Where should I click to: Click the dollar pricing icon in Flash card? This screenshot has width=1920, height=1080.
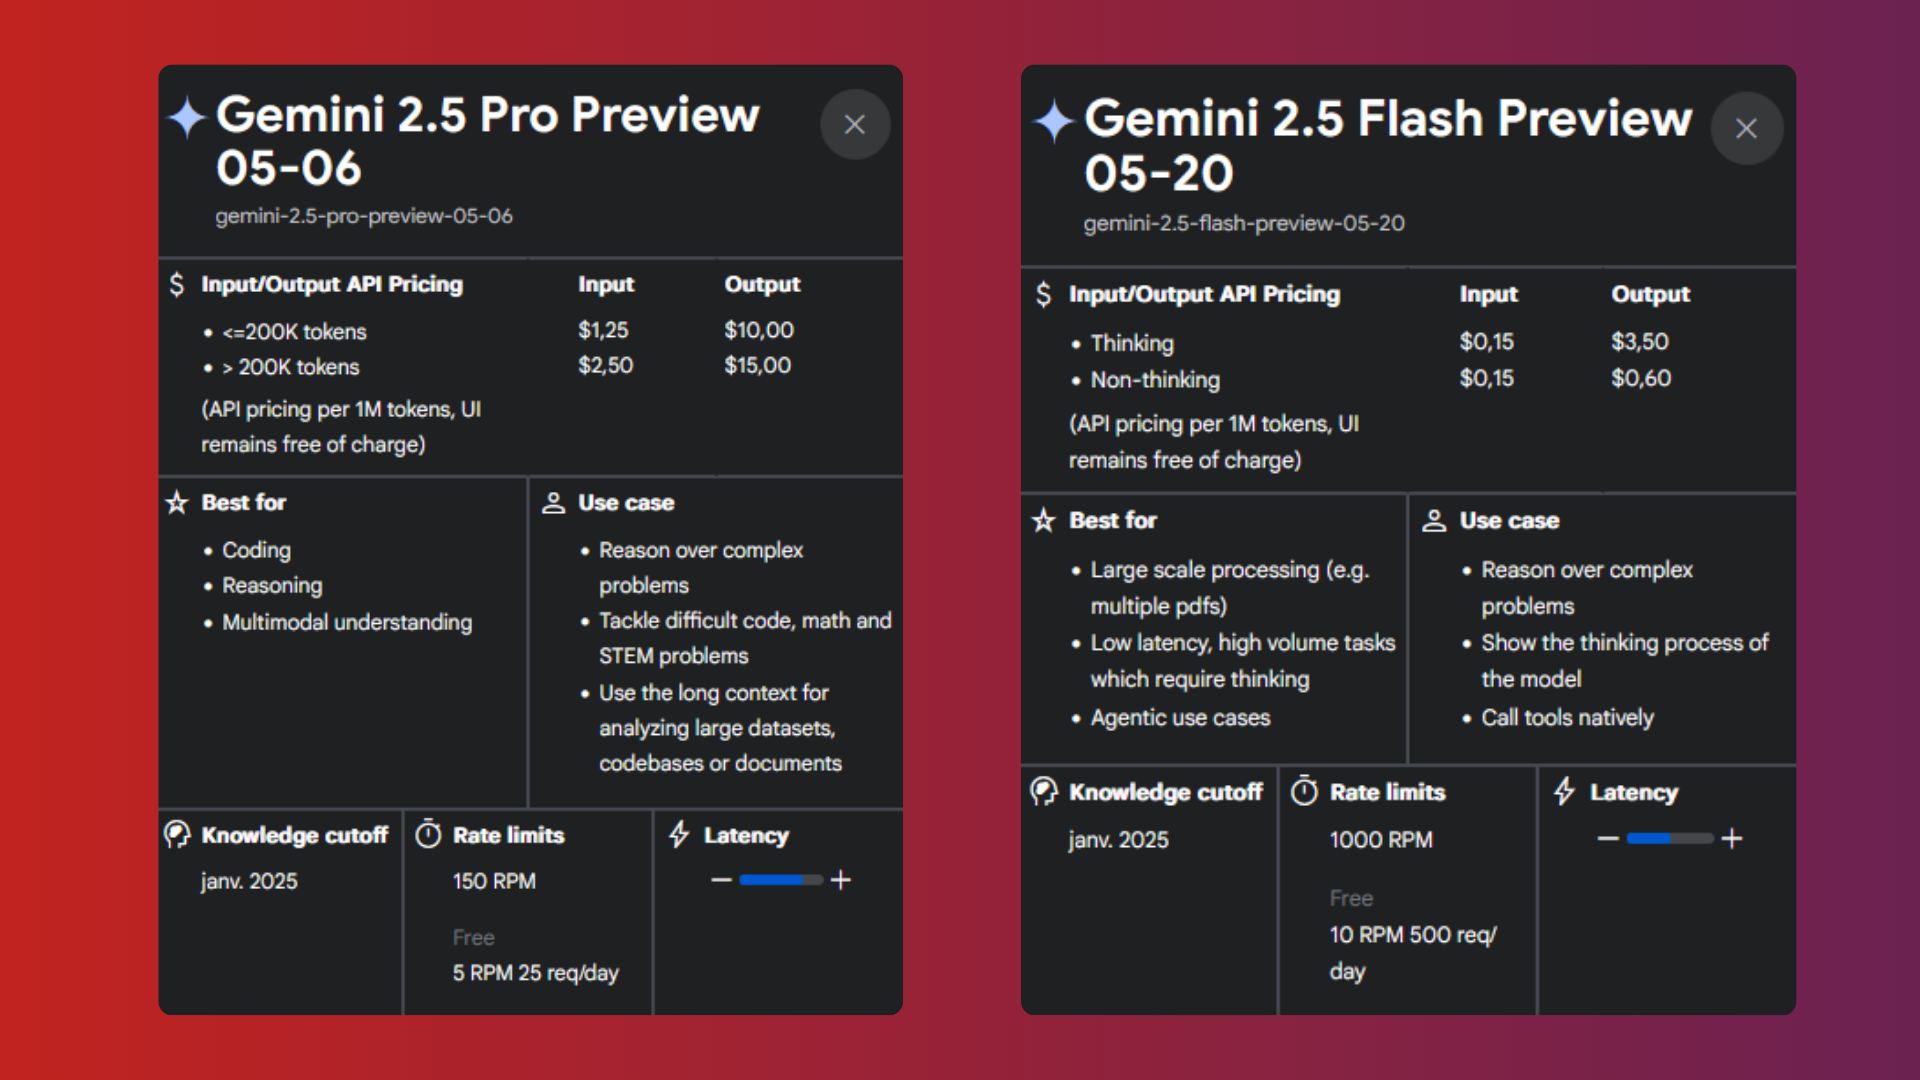click(x=1043, y=294)
